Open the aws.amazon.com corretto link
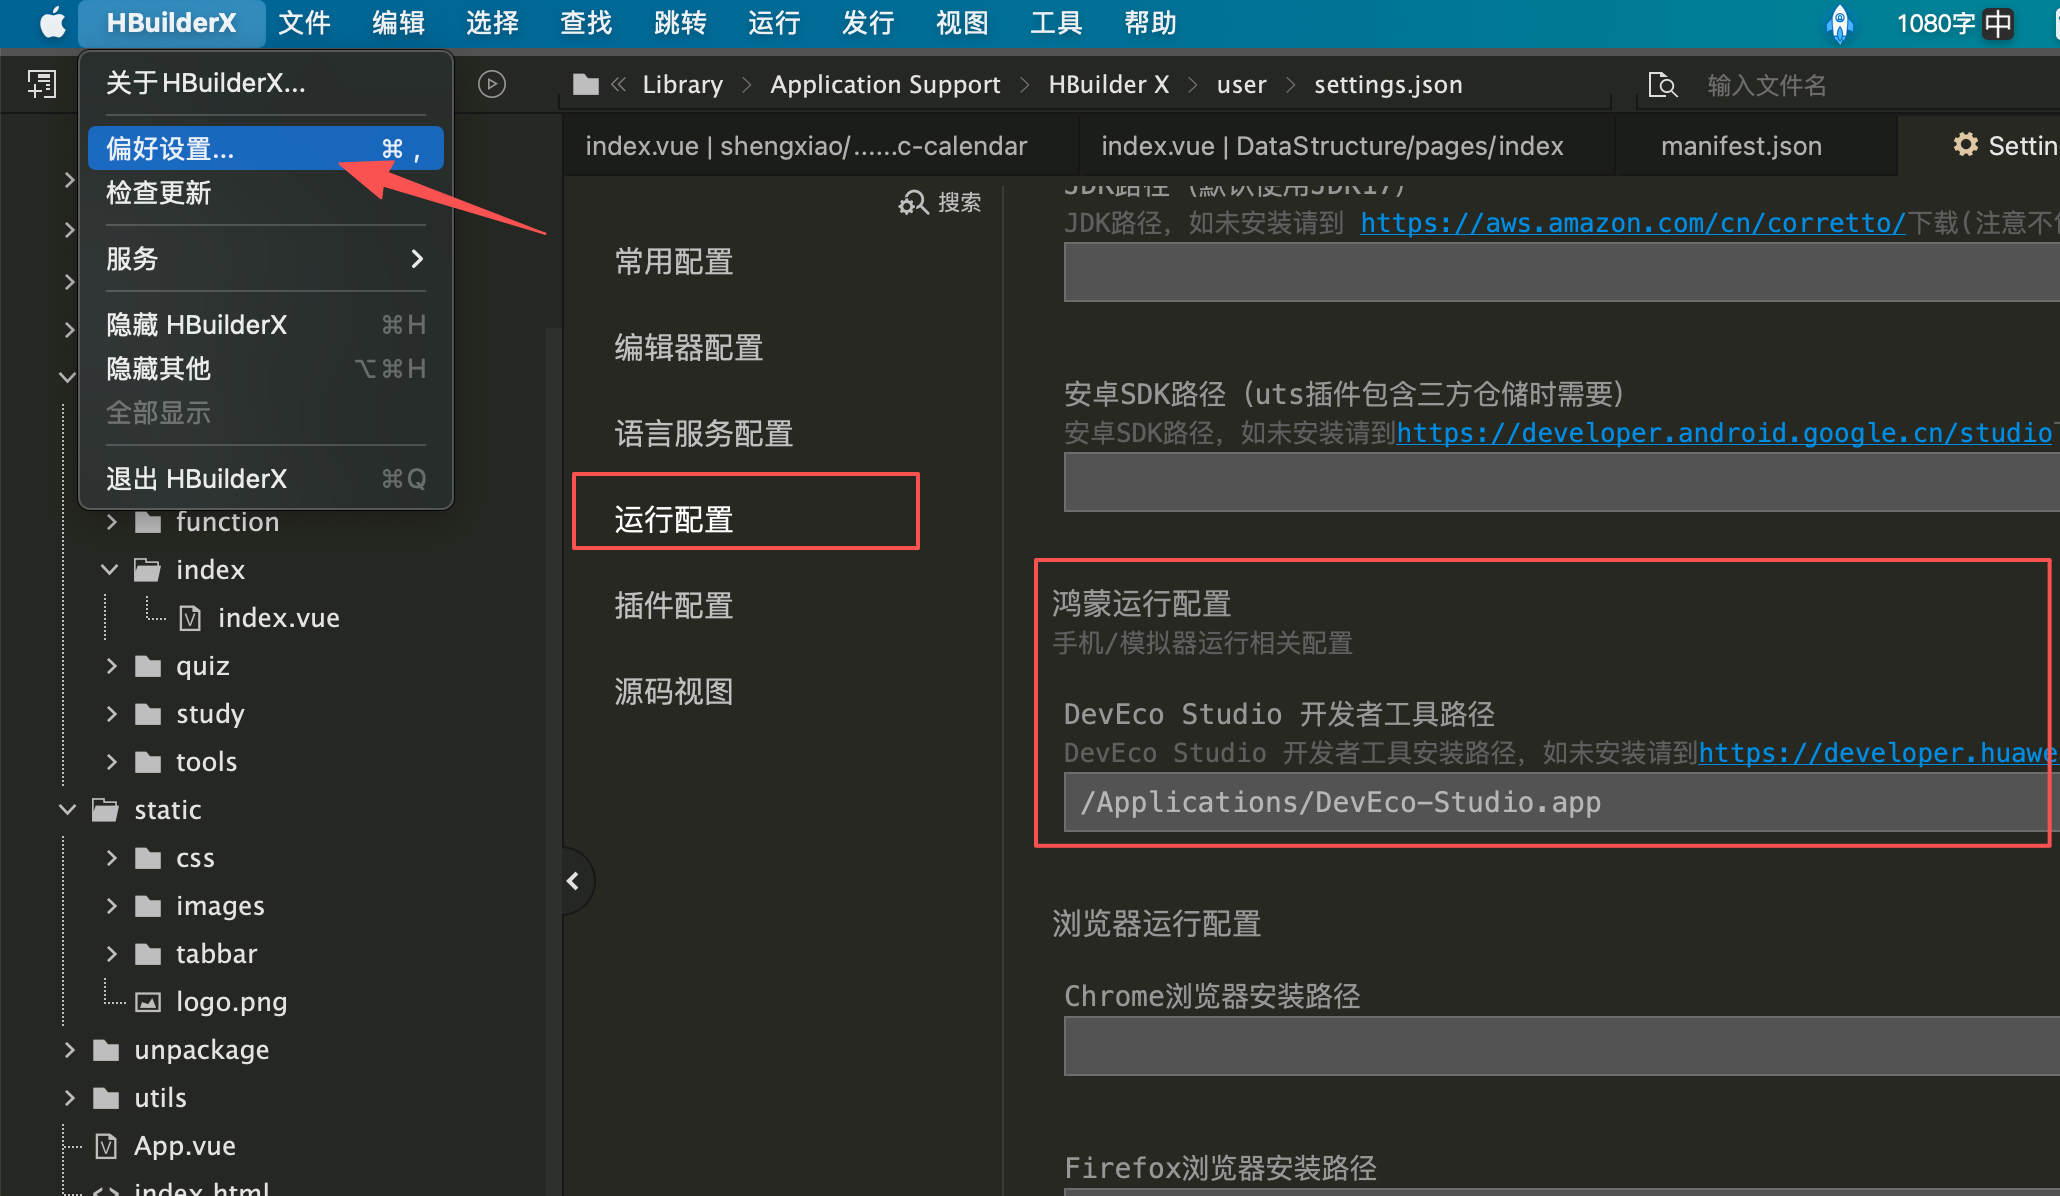 (x=1632, y=222)
